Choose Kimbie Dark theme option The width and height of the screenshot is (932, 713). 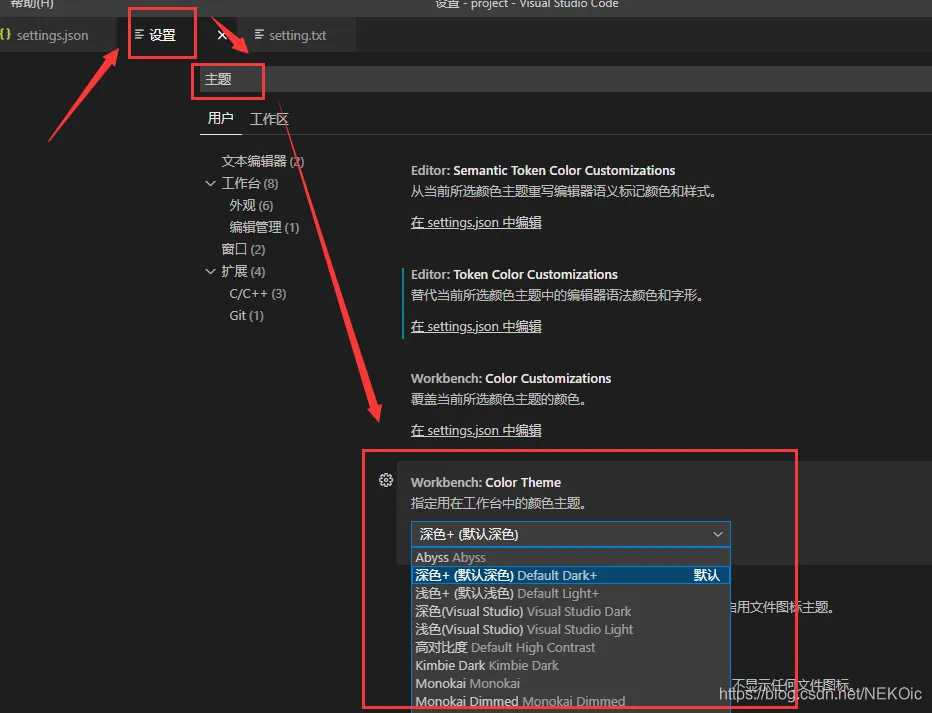point(571,665)
